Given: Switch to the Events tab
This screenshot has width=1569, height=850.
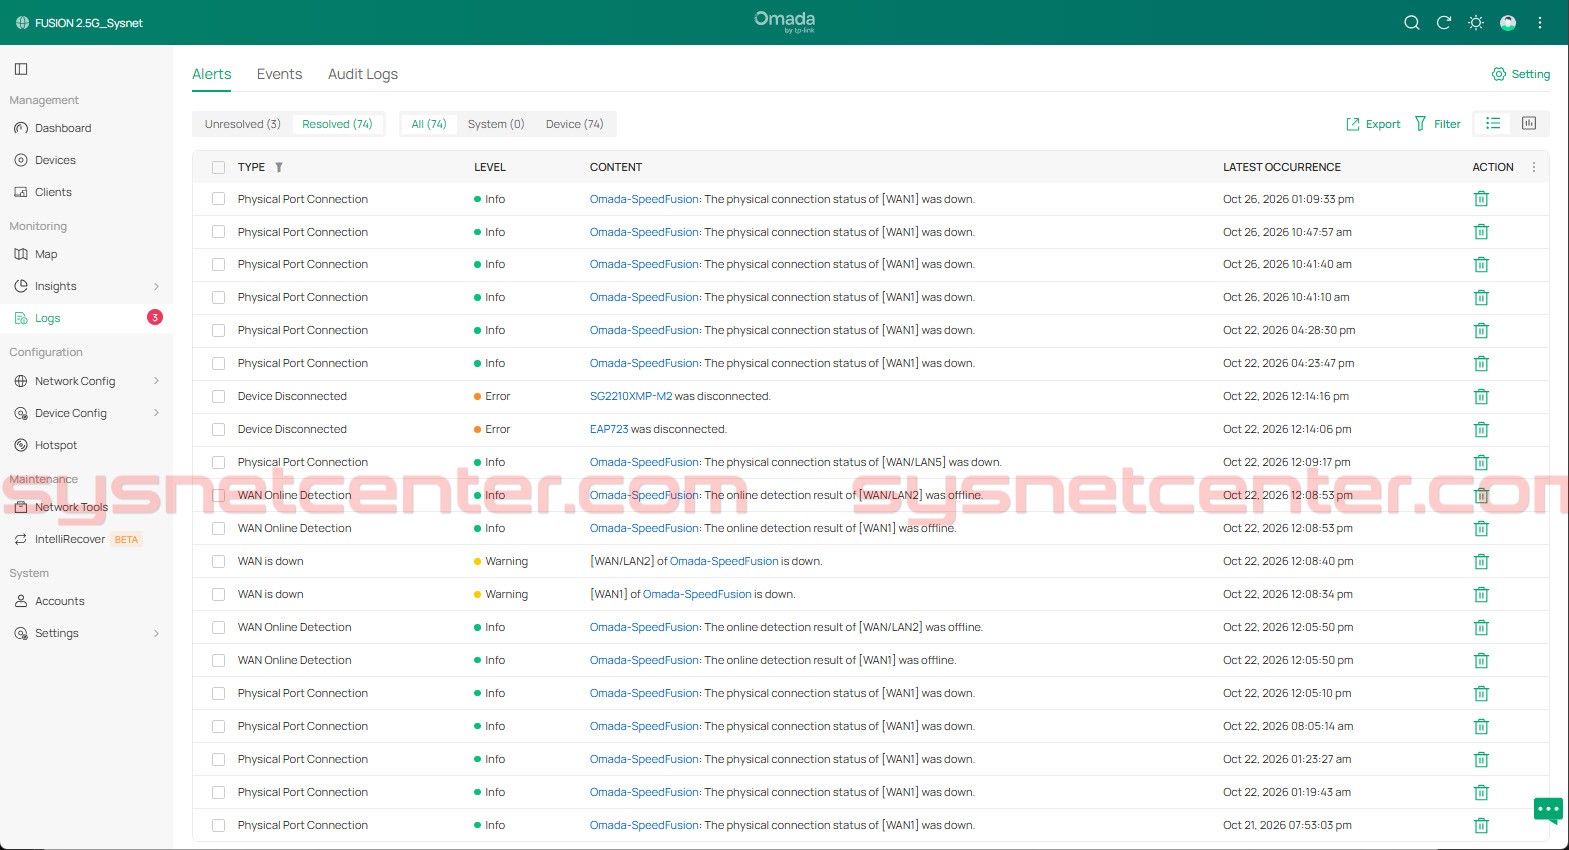Looking at the screenshot, I should 279,74.
